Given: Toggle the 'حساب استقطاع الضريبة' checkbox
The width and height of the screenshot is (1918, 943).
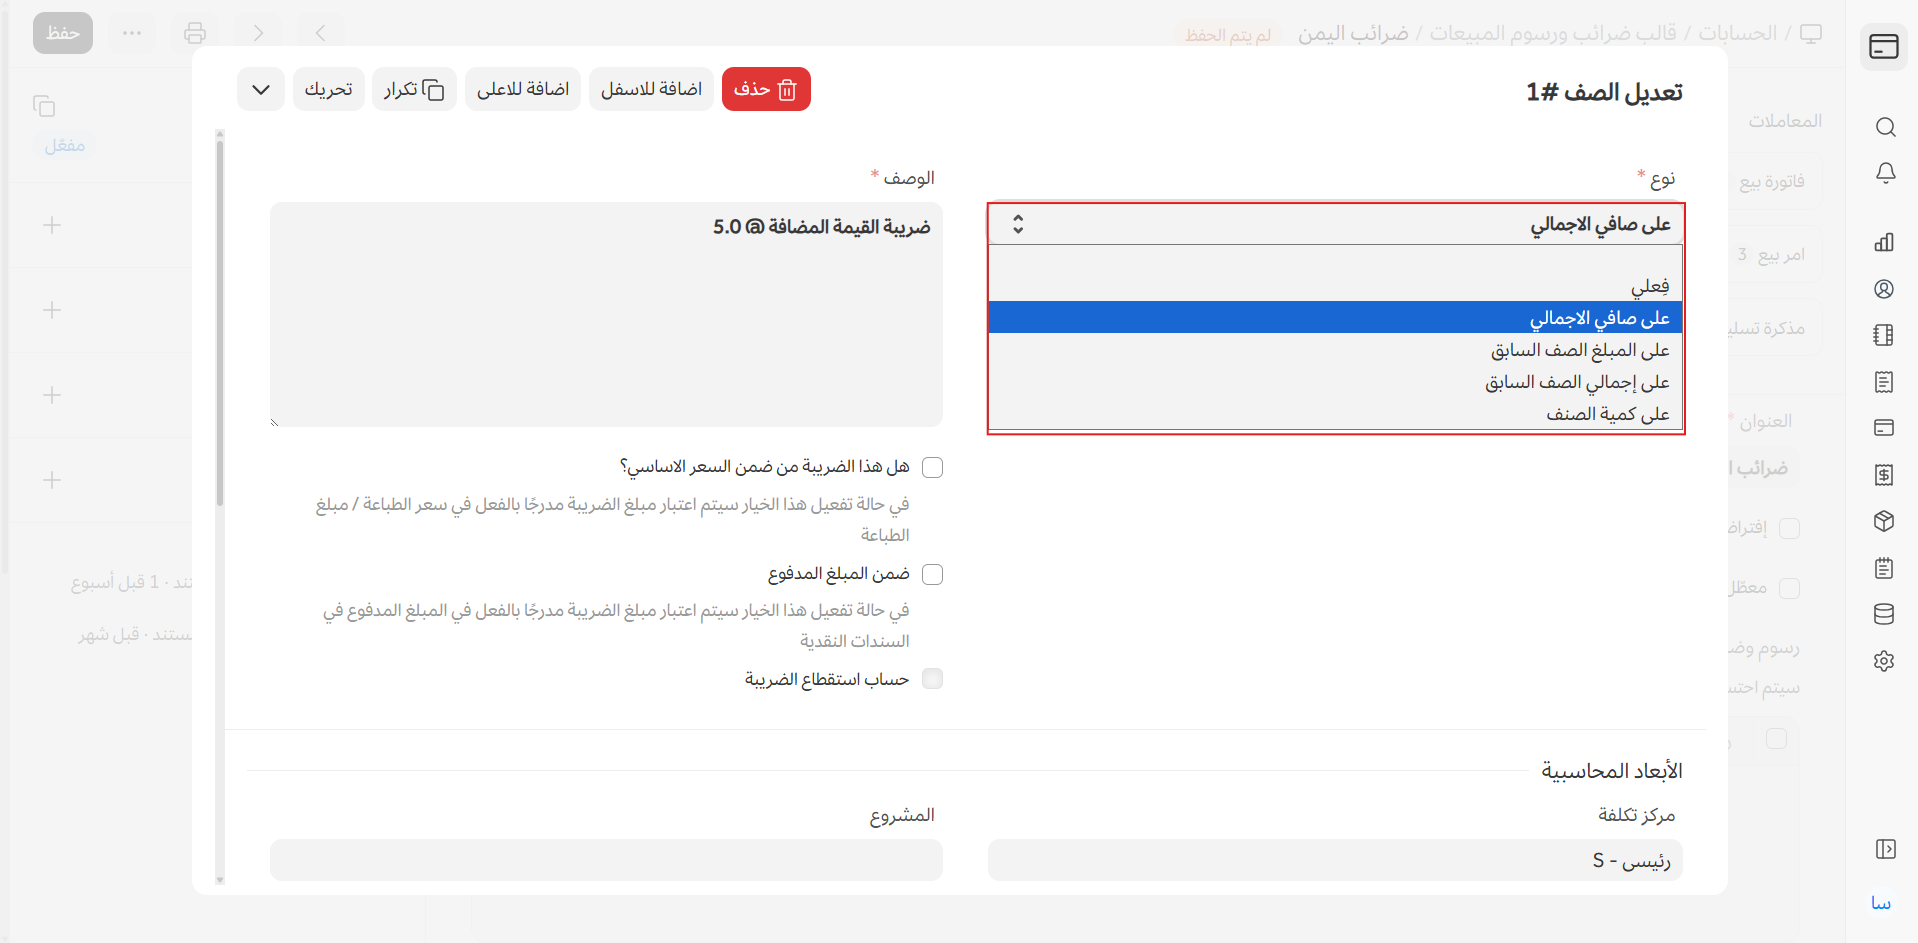Looking at the screenshot, I should [932, 679].
